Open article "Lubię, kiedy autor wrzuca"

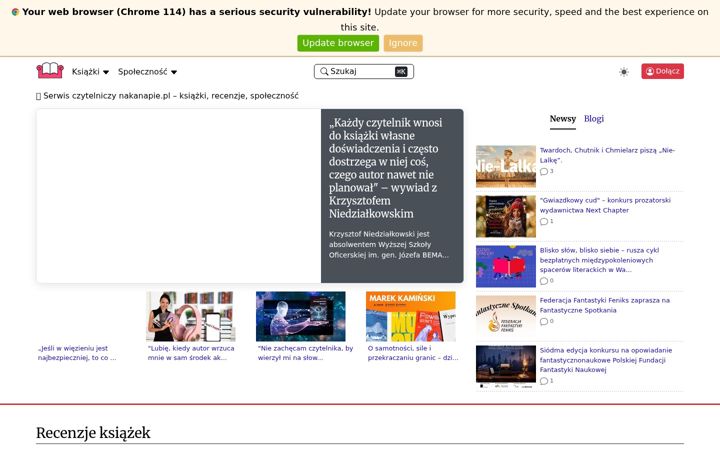pyautogui.click(x=191, y=353)
